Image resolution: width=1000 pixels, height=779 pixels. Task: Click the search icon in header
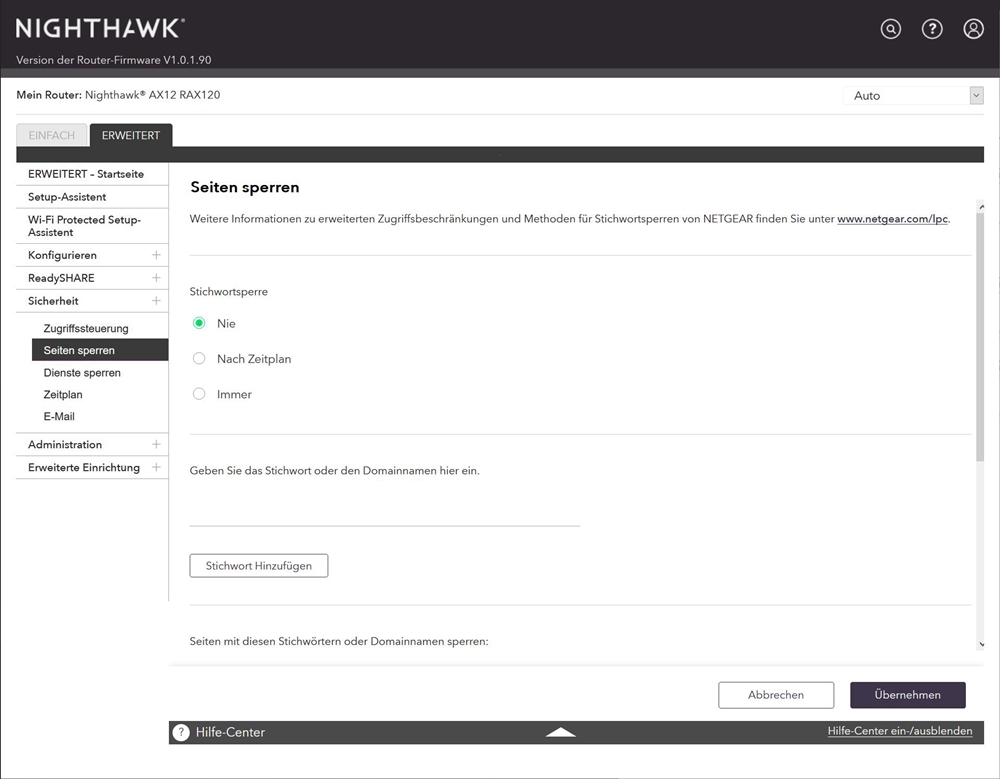click(x=890, y=29)
